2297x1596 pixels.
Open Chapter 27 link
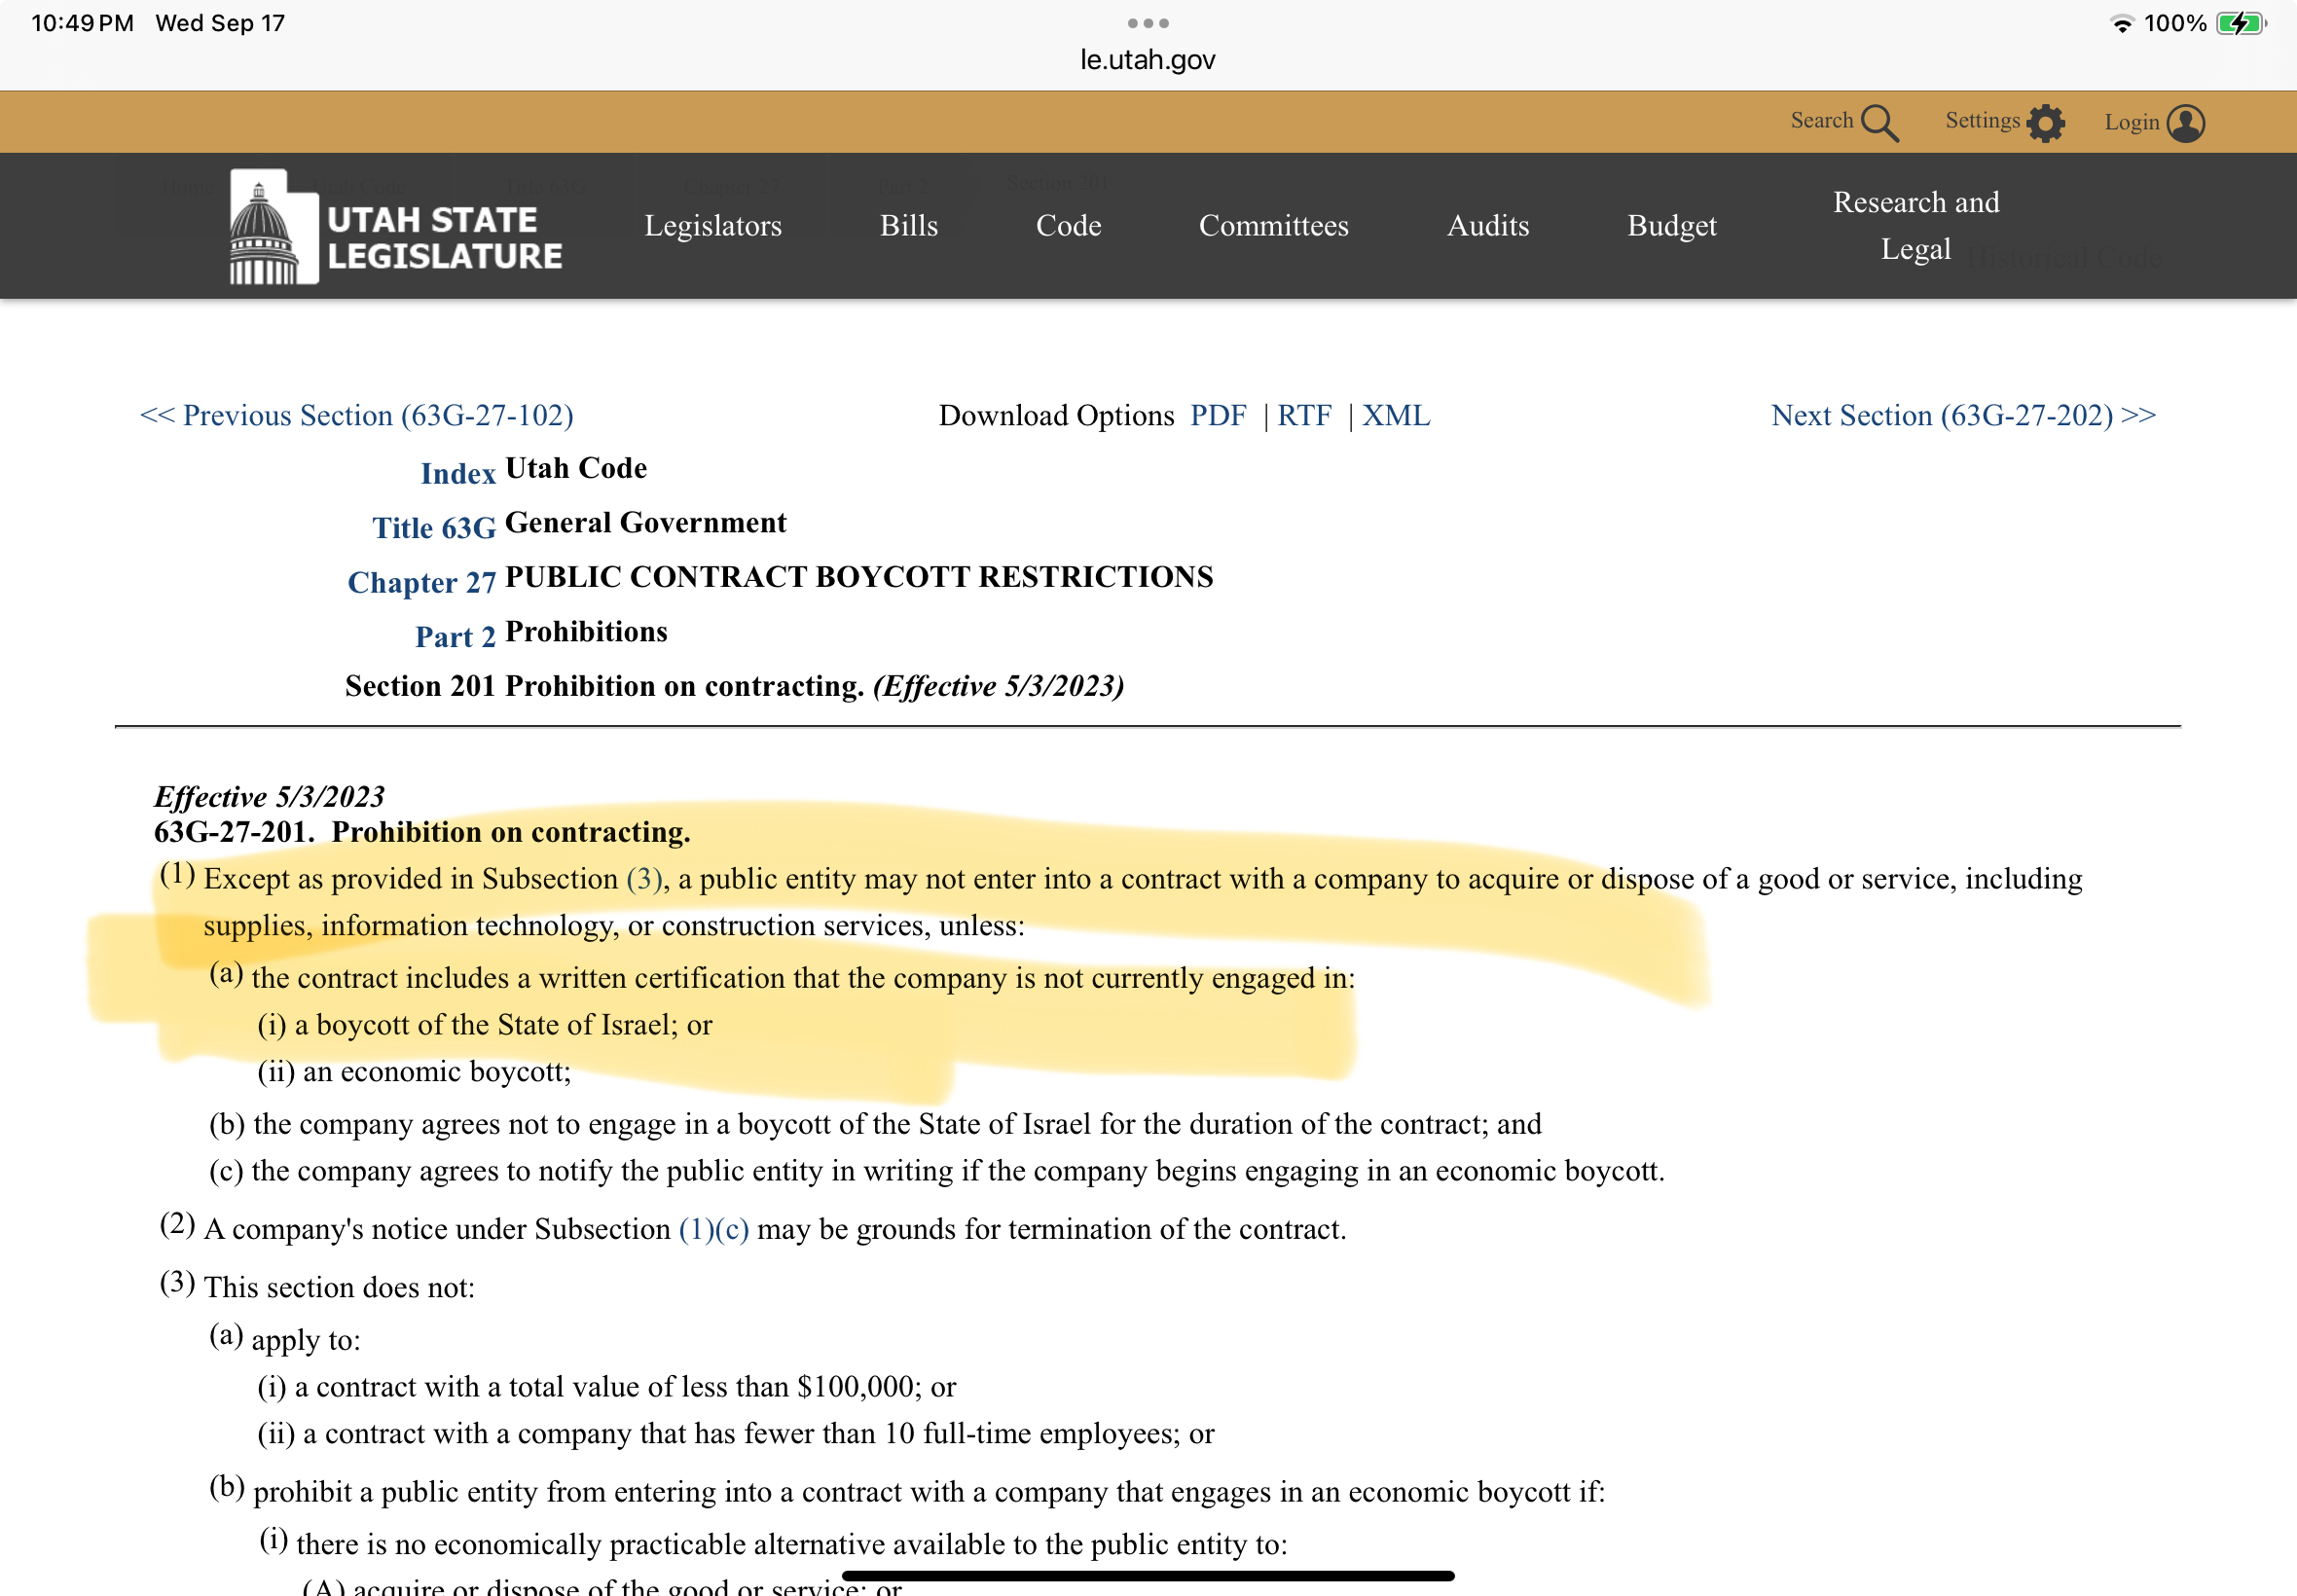click(421, 582)
